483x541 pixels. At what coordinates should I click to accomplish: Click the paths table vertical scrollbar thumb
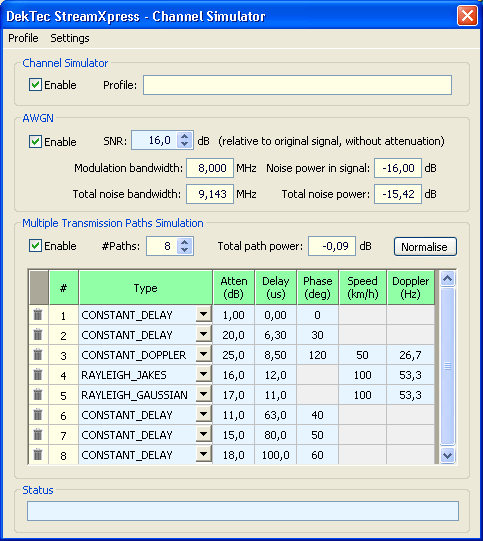point(447,366)
